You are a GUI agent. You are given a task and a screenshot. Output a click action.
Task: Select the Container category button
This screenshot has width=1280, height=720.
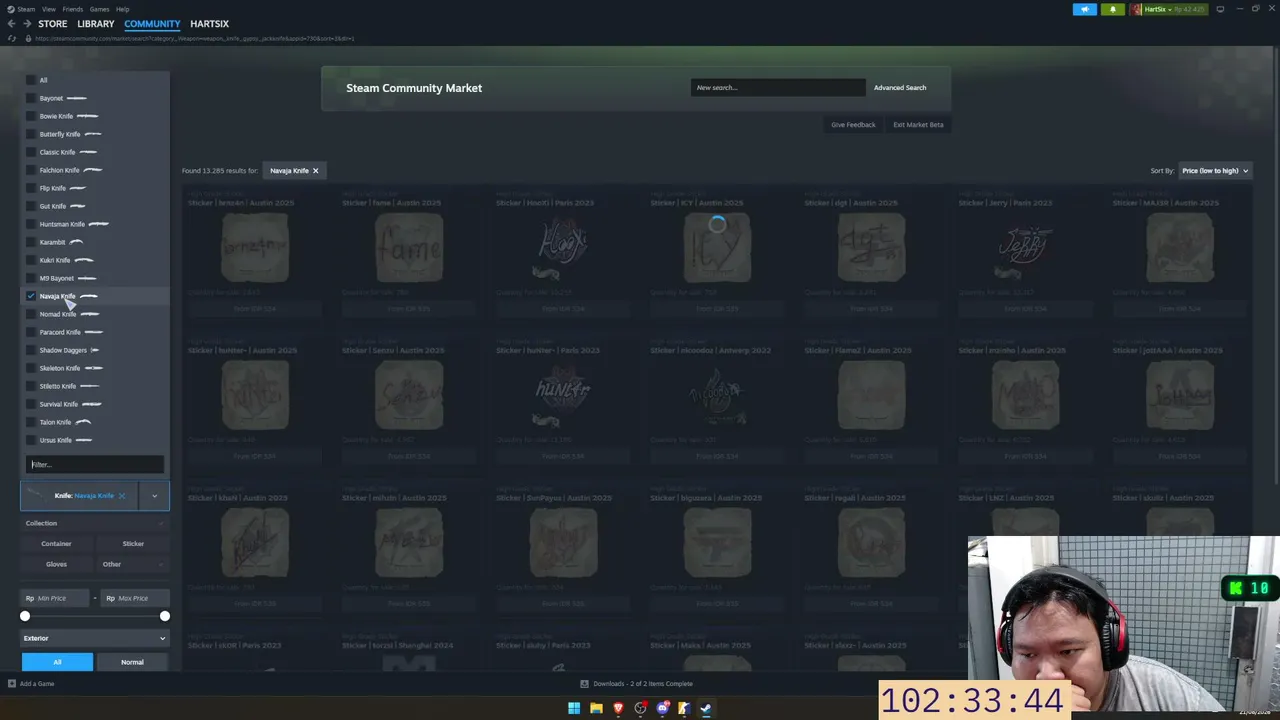point(56,544)
